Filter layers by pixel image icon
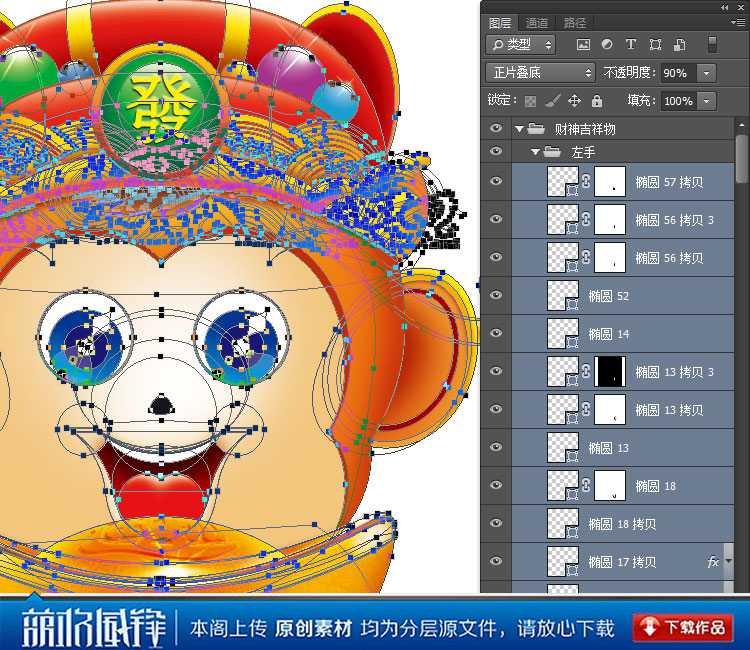750x650 pixels. (583, 45)
